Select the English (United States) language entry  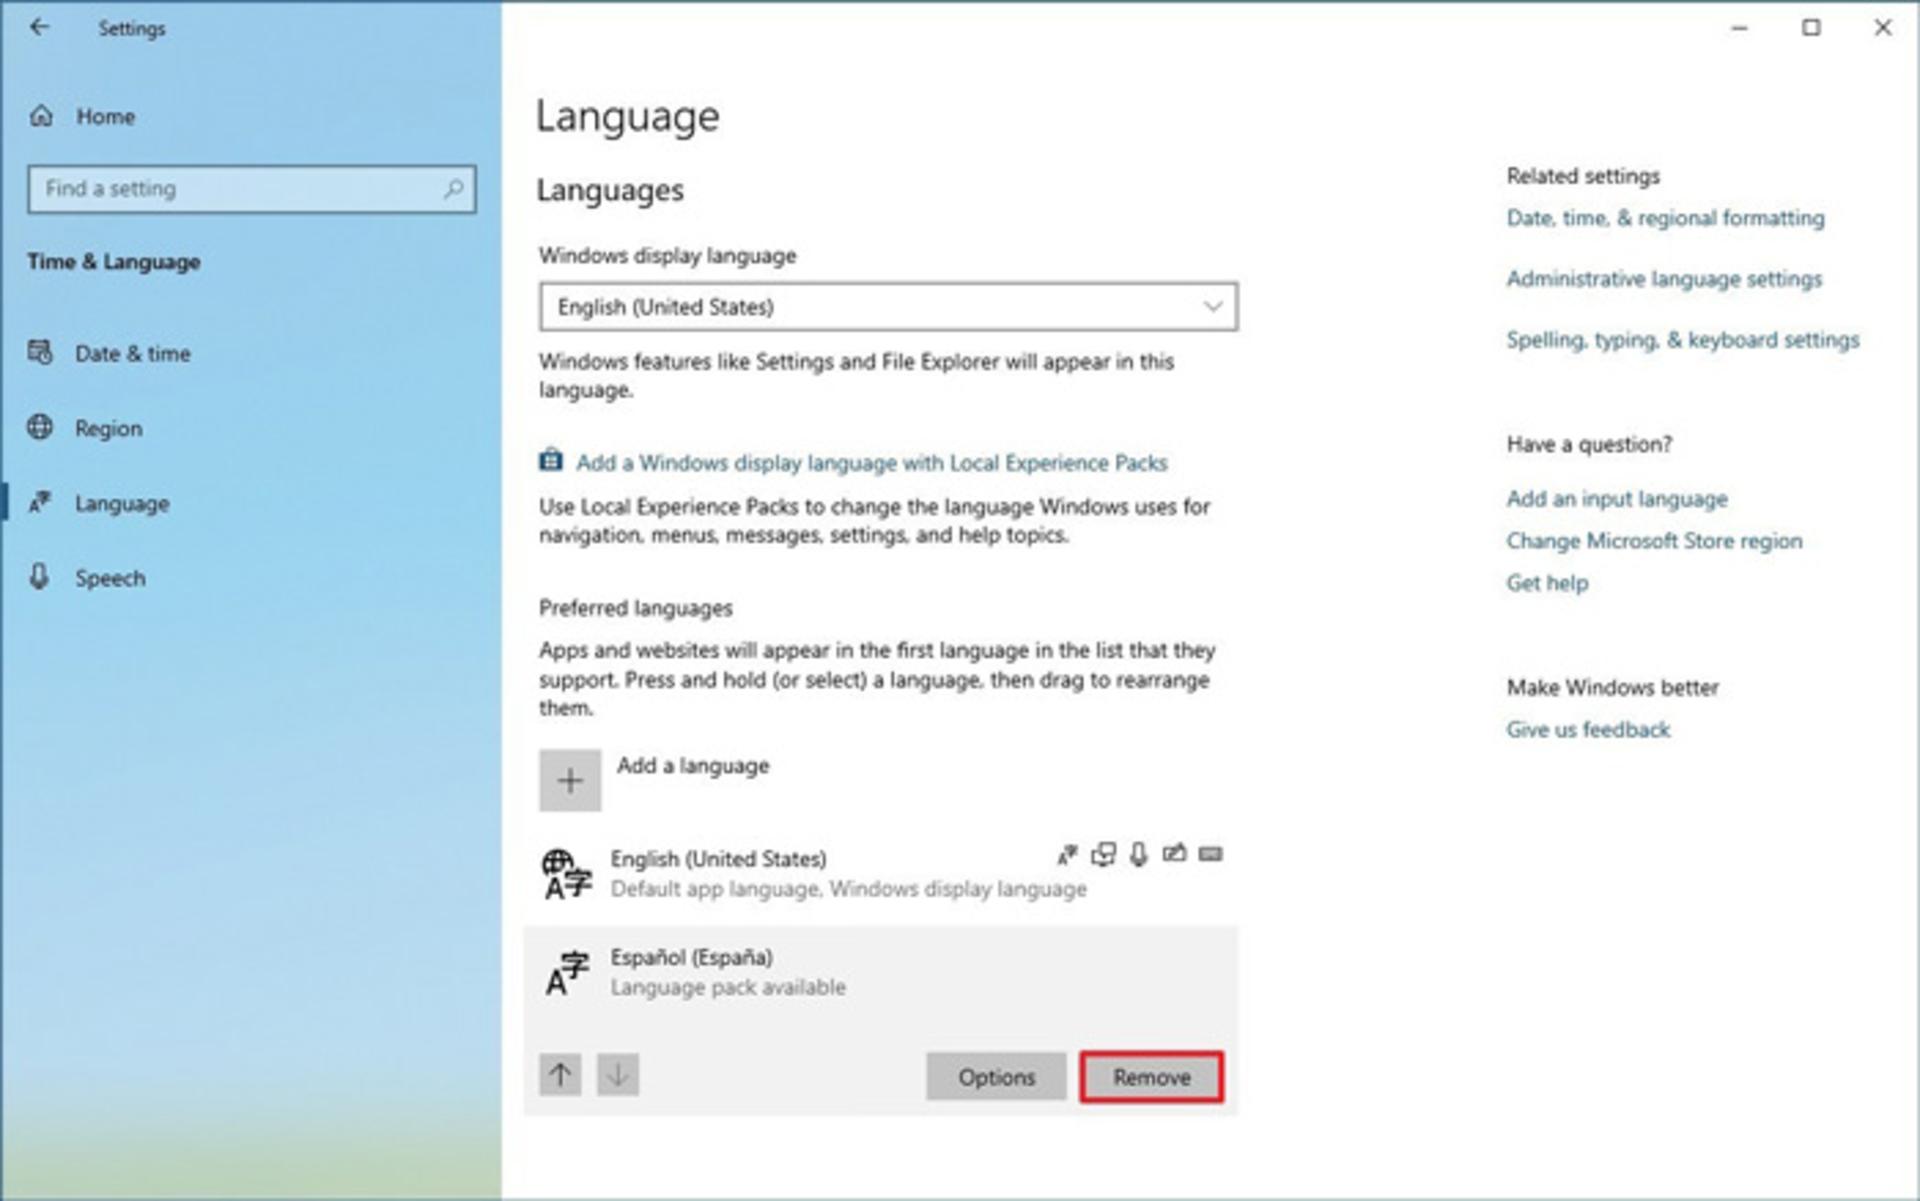click(881, 873)
